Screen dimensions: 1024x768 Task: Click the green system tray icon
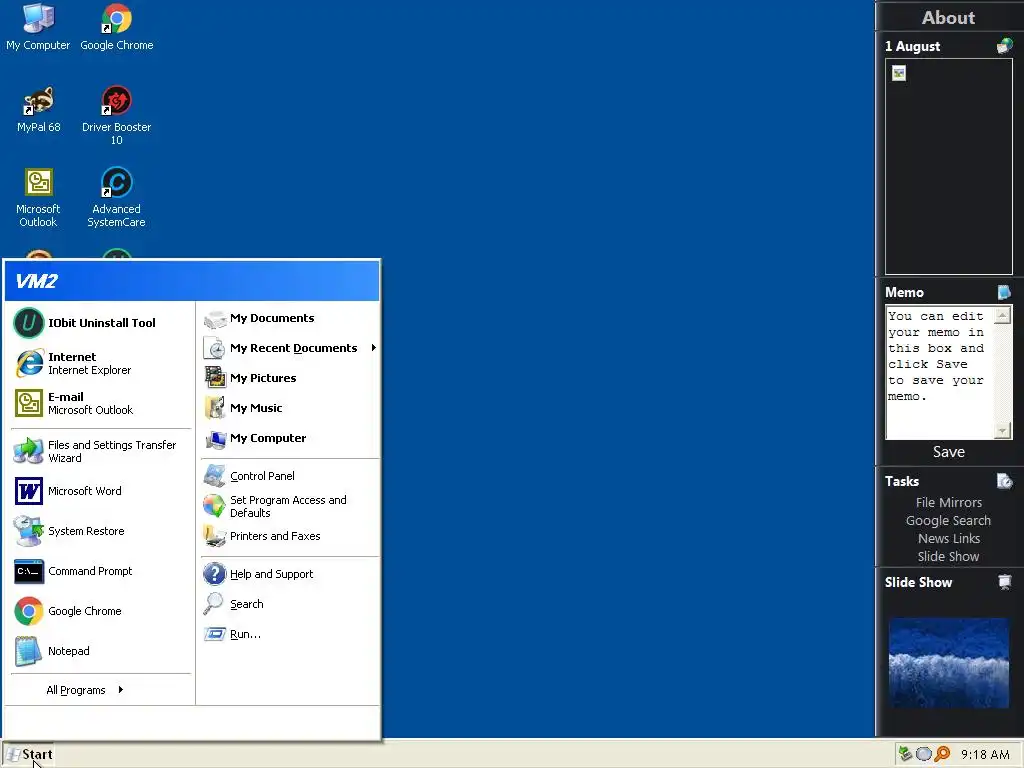click(904, 754)
